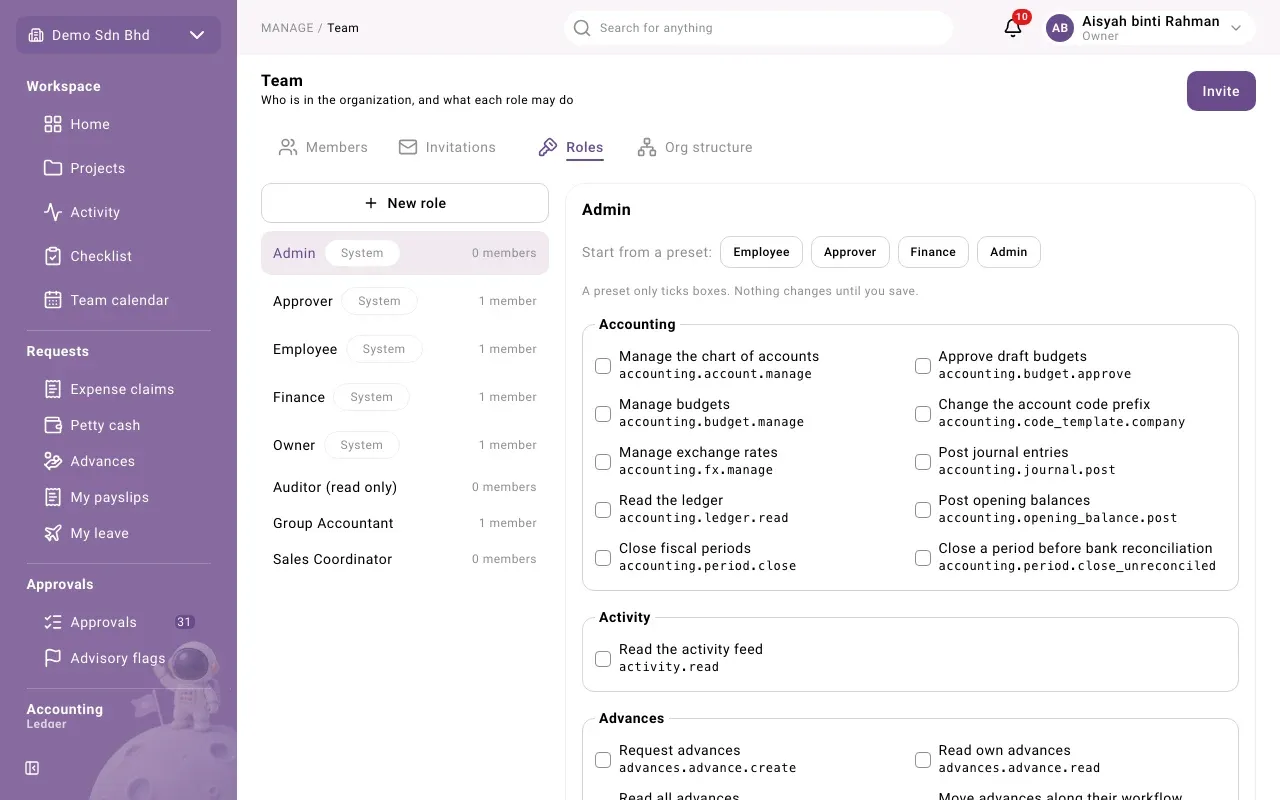Apply the Finance preset

point(933,252)
